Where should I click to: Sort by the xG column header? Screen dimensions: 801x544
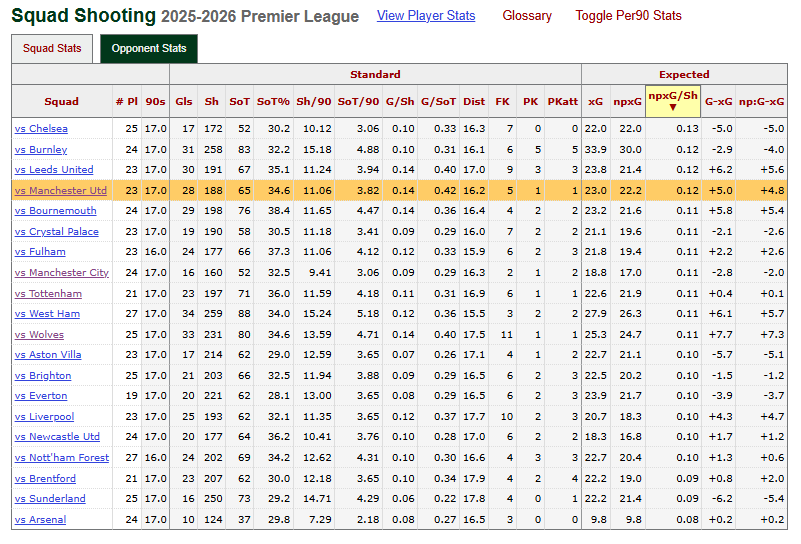tap(595, 101)
